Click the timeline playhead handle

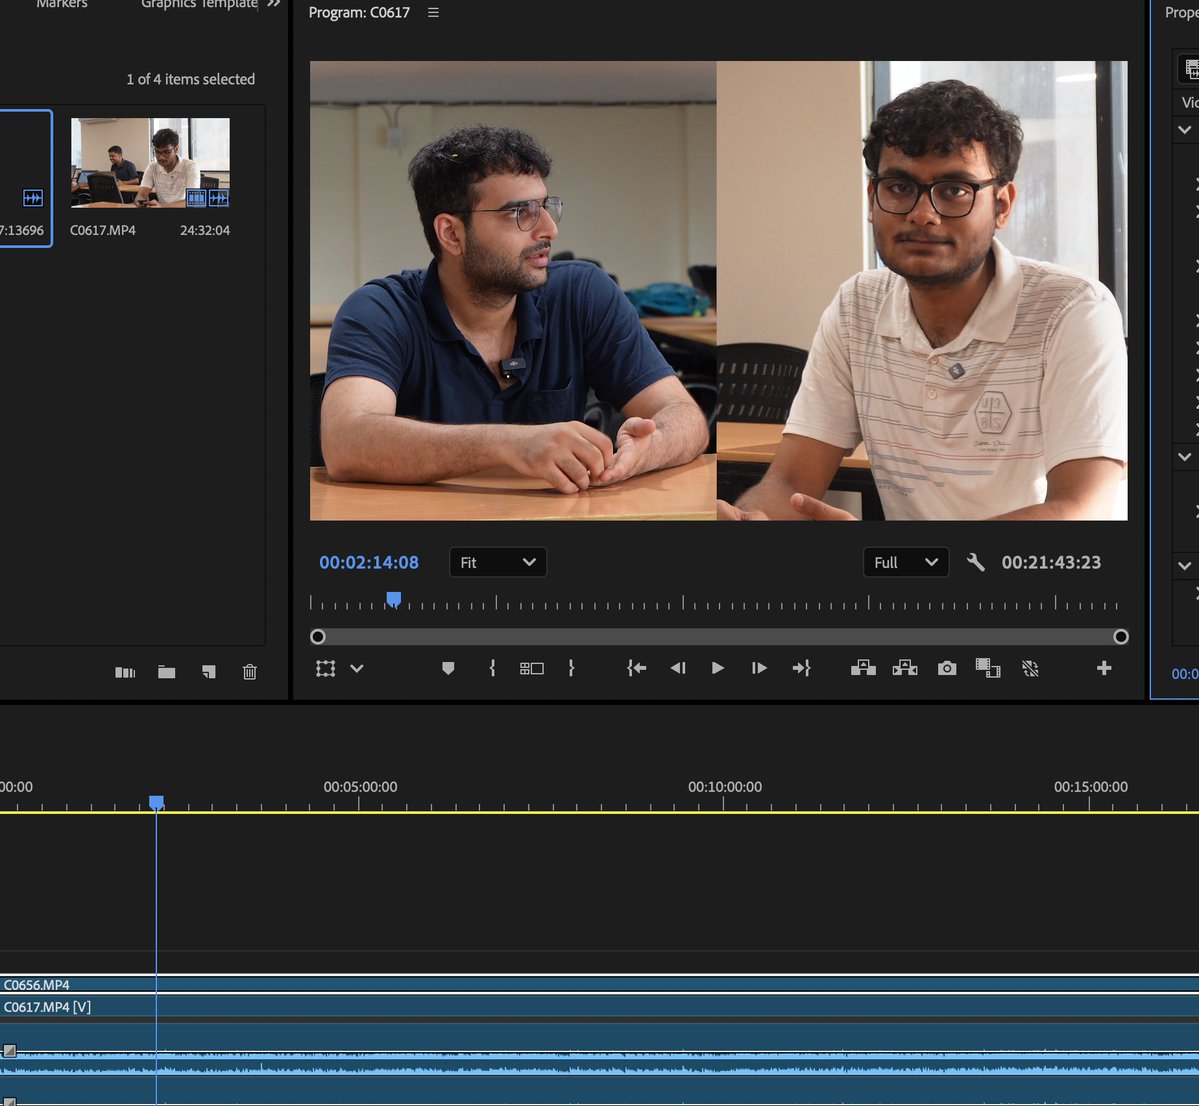pos(156,802)
